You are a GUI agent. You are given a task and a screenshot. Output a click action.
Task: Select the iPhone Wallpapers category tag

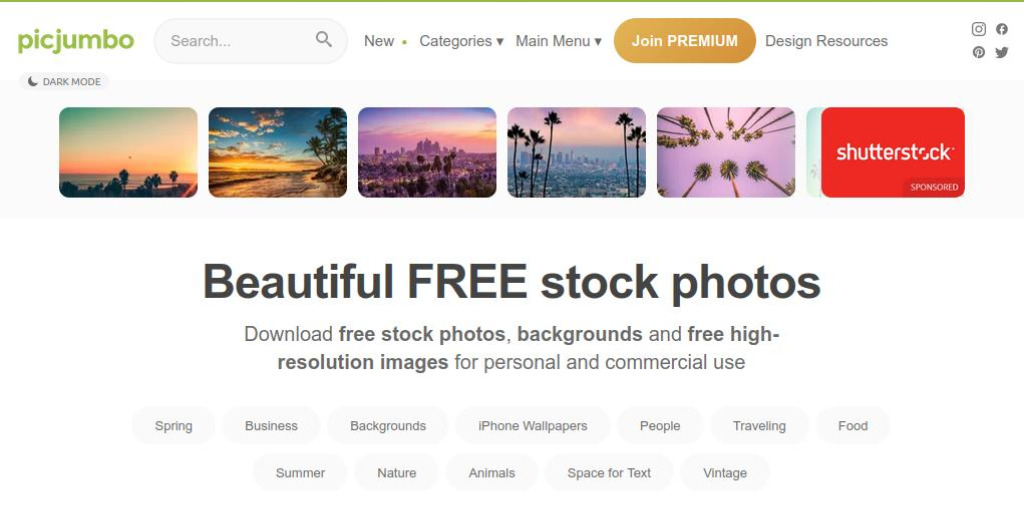click(532, 426)
